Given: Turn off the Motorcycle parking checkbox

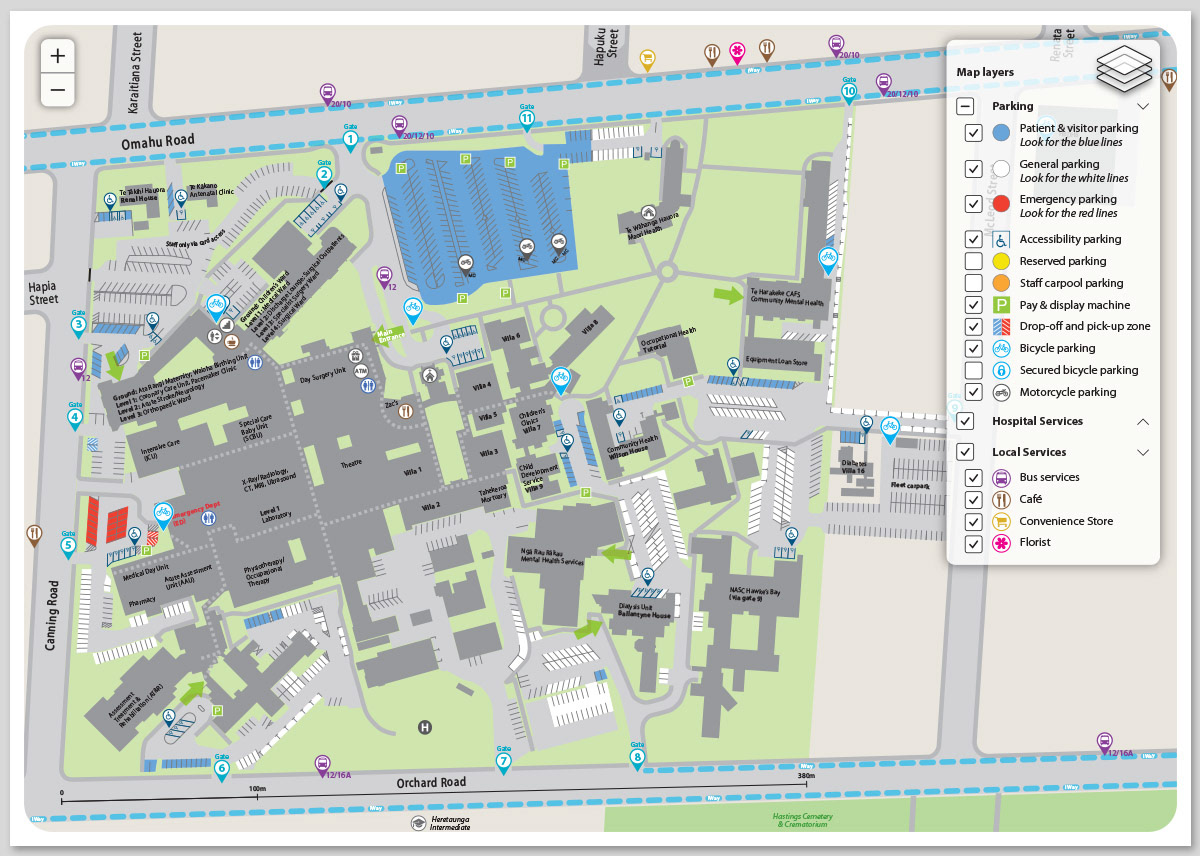Looking at the screenshot, I should (973, 392).
